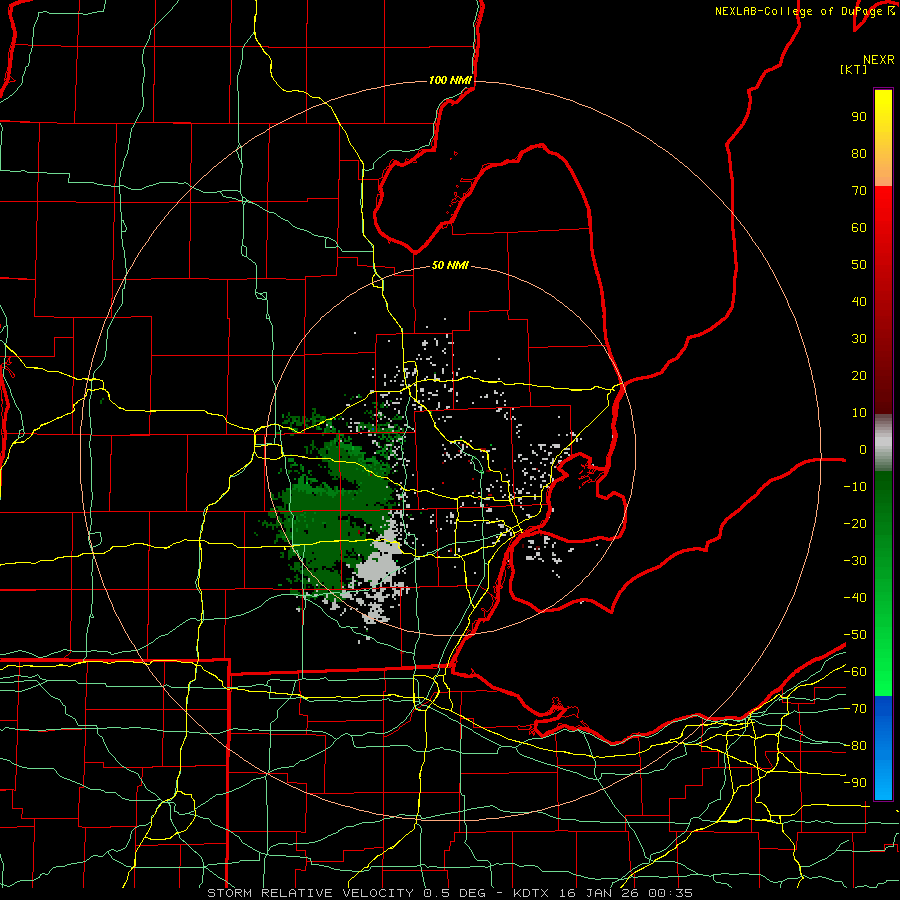Pick the yellow segment atop the color bar

tap(883, 138)
